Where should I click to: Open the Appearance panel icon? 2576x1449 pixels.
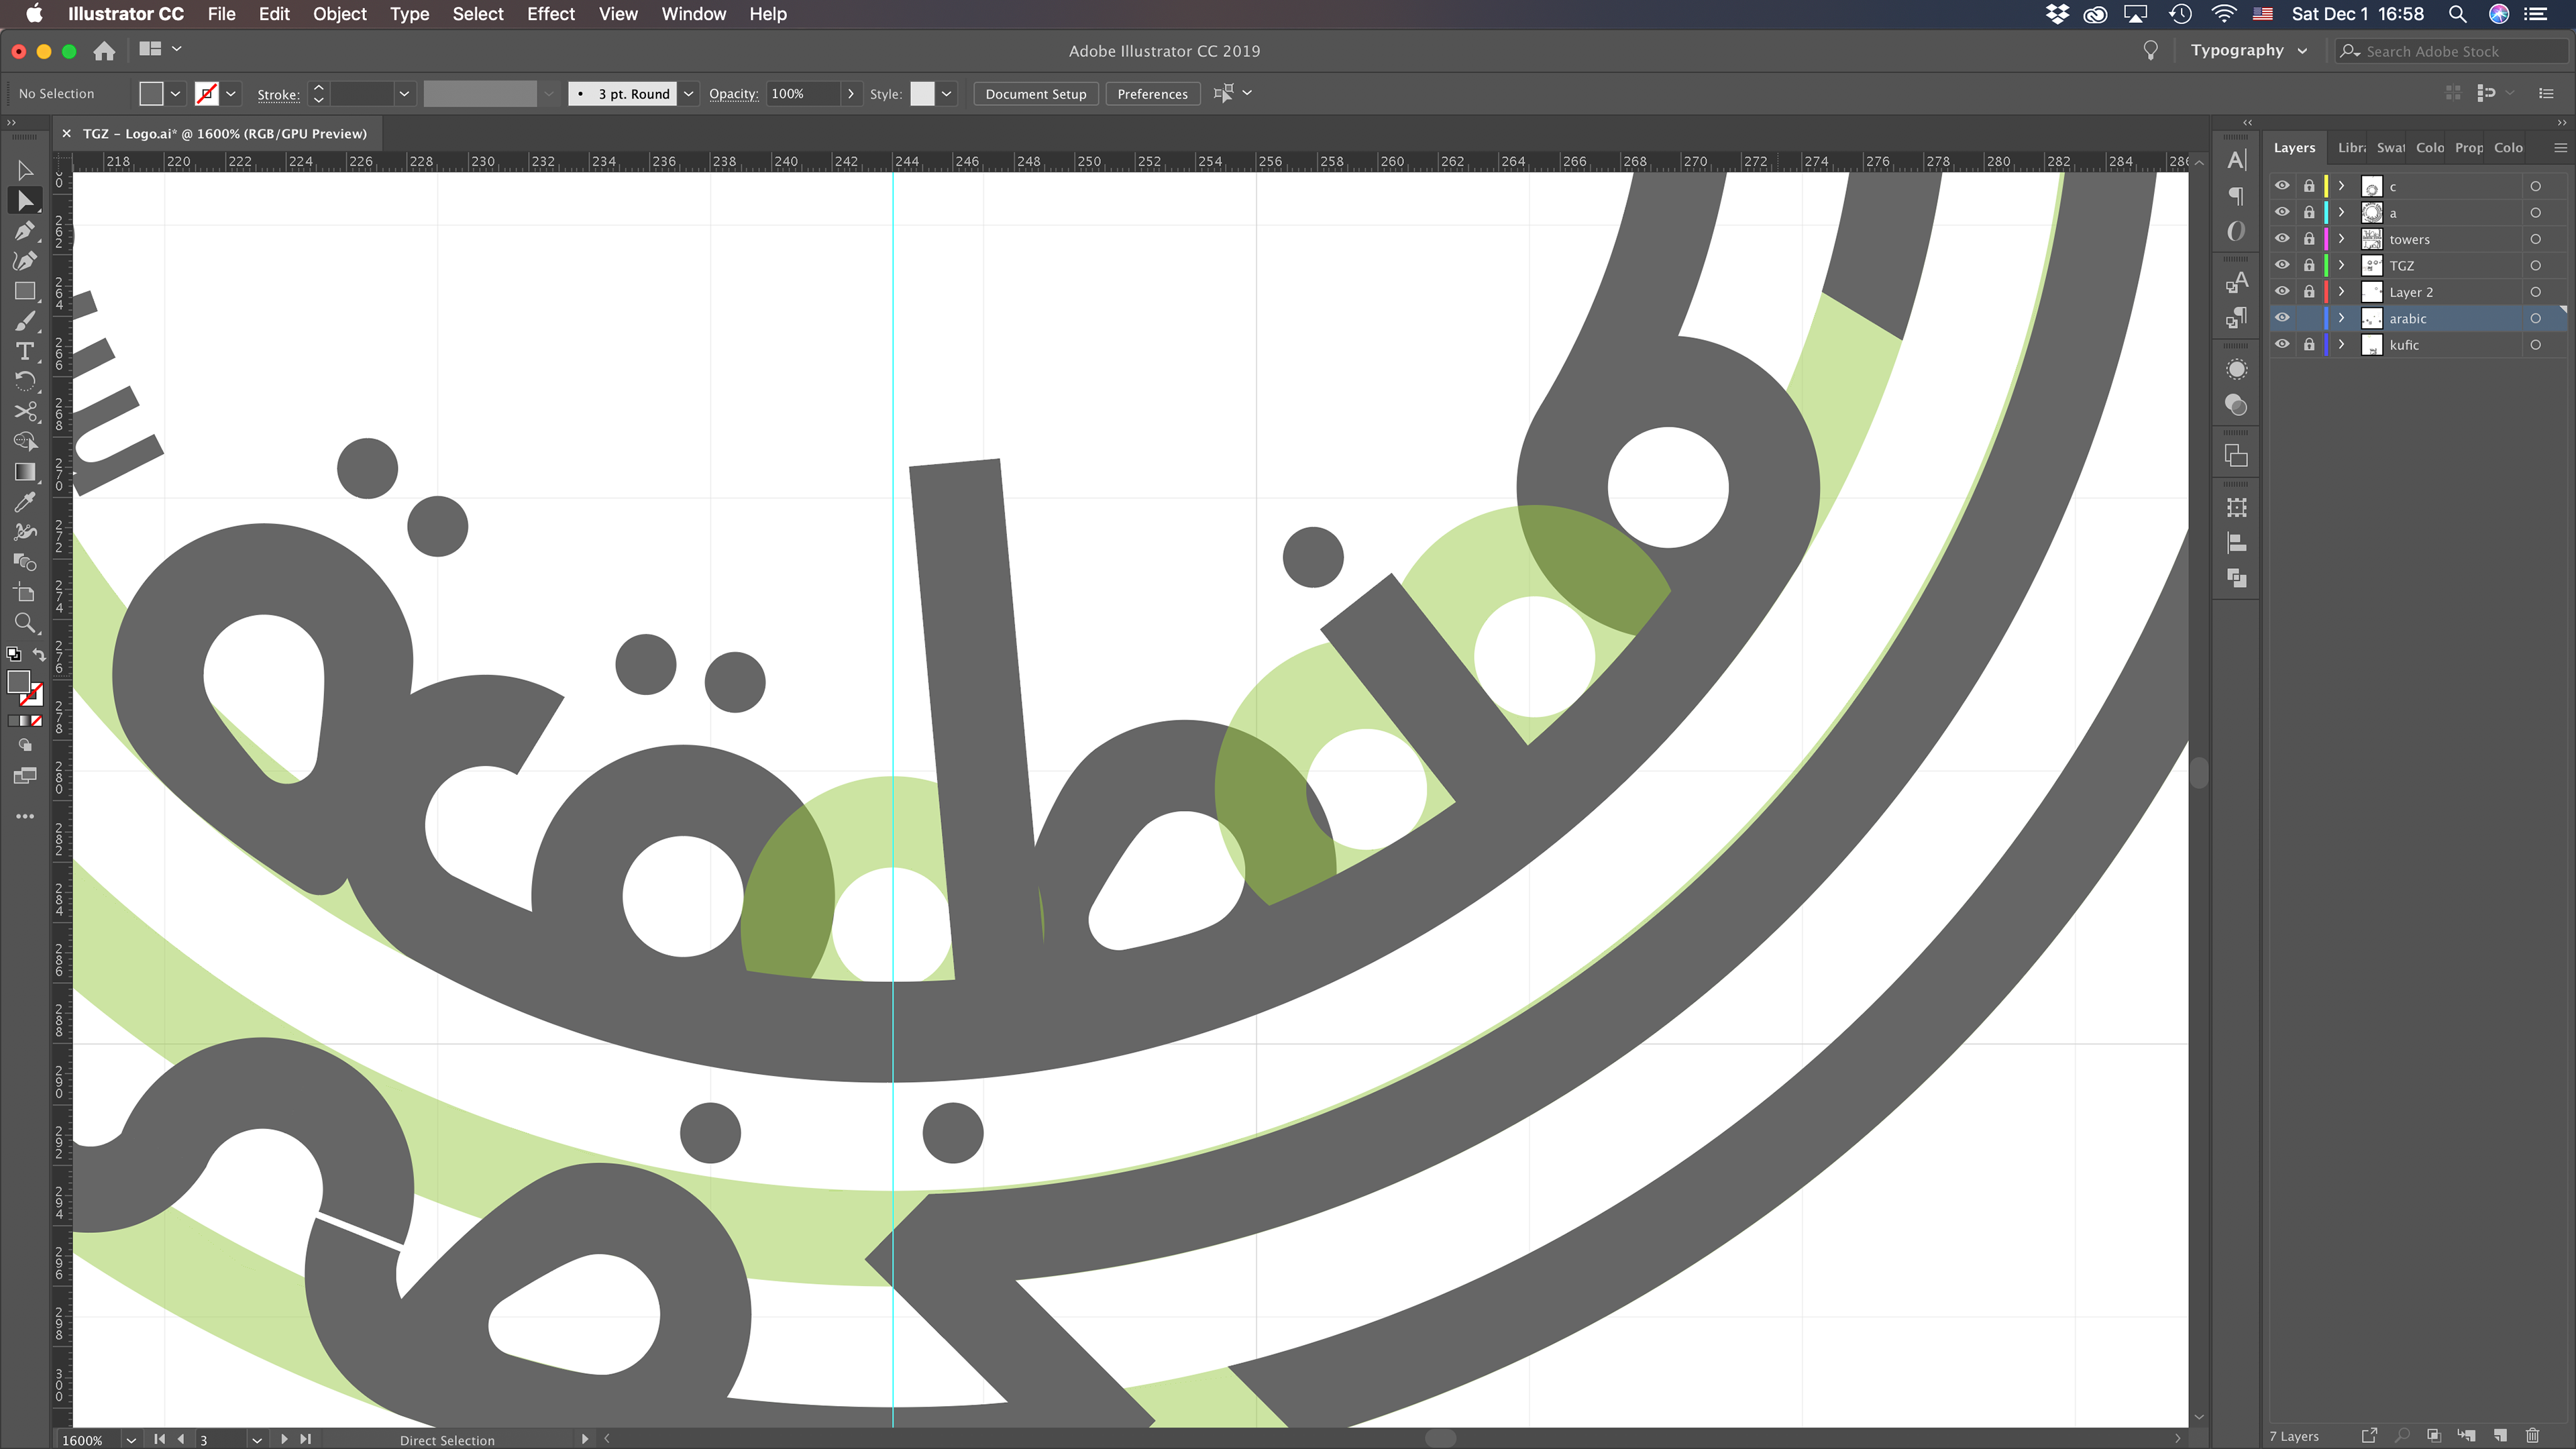click(2236, 370)
